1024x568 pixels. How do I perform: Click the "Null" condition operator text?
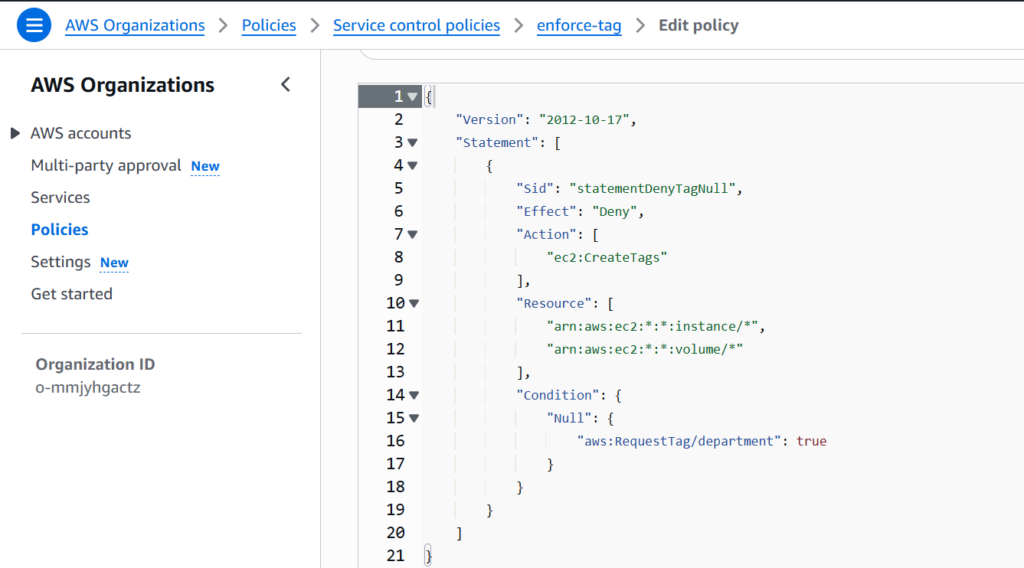coord(569,418)
